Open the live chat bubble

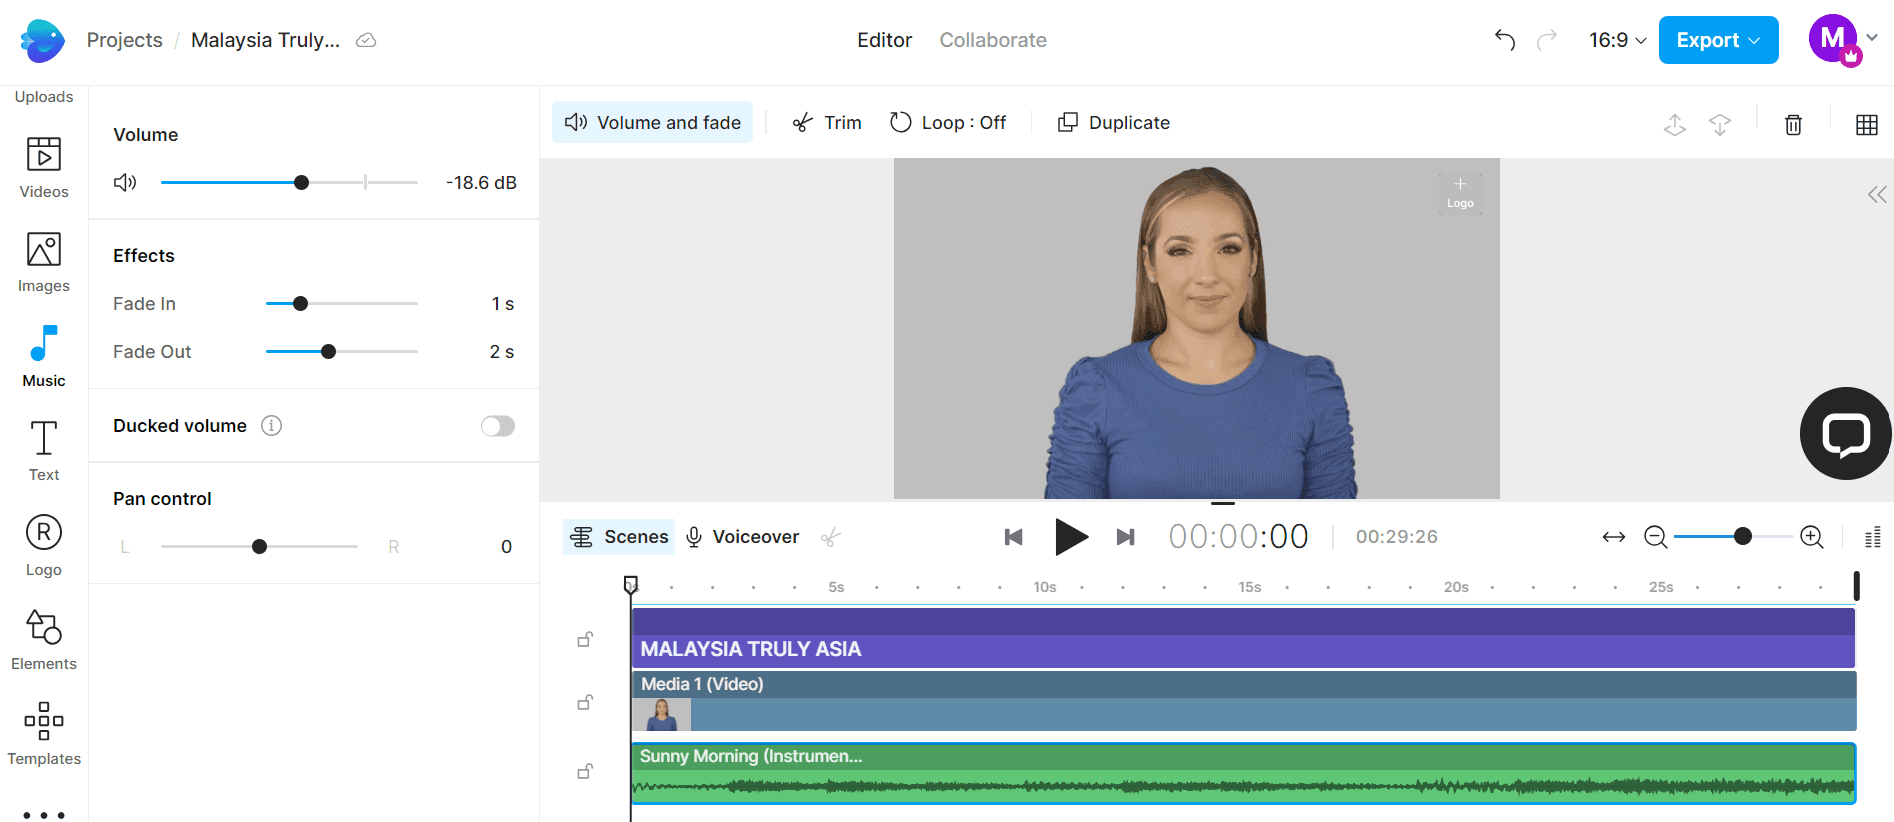(1845, 434)
